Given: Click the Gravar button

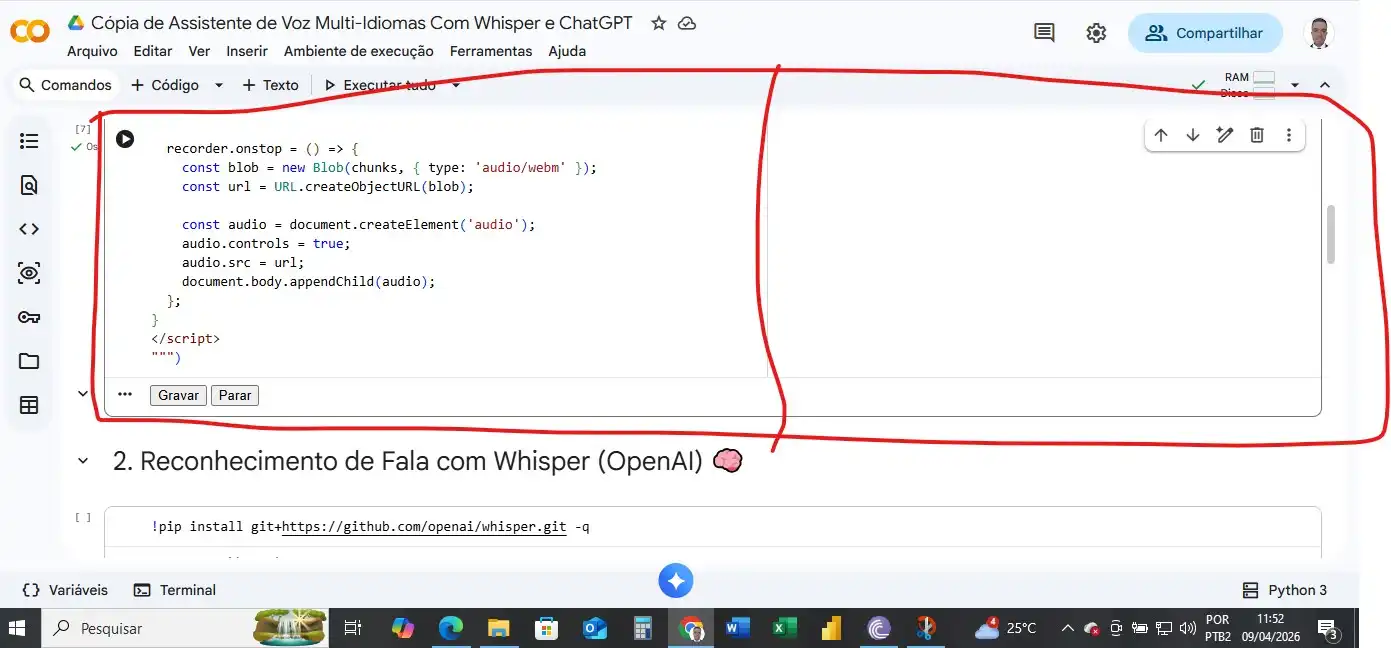Looking at the screenshot, I should [x=178, y=395].
